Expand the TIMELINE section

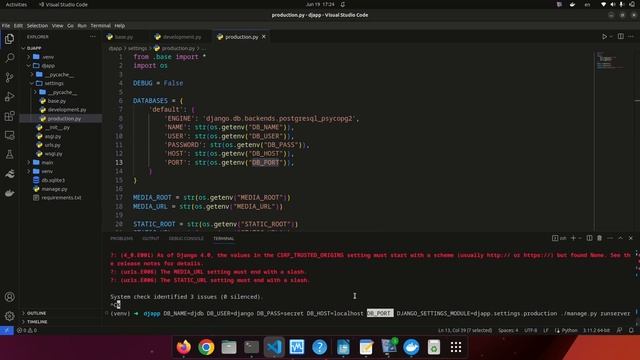click(x=37, y=322)
